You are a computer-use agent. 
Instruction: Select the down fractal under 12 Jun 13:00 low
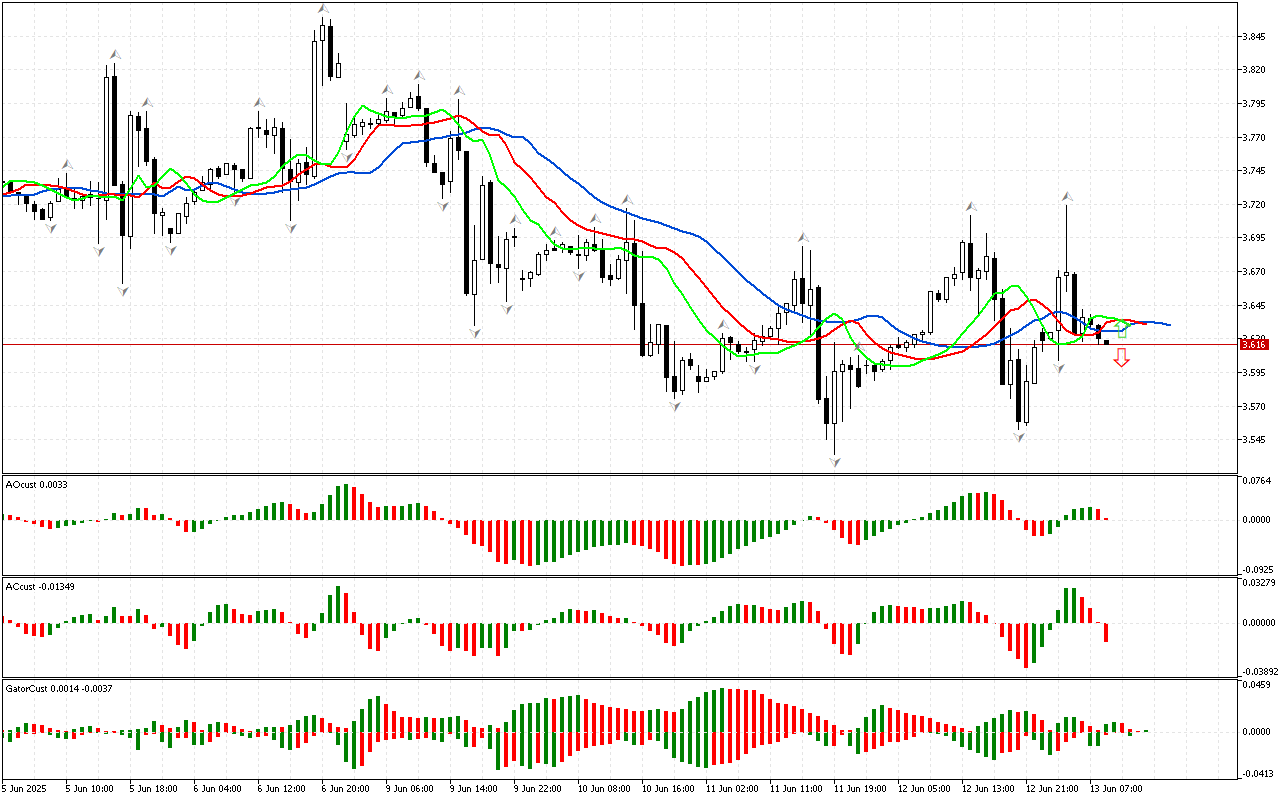(1020, 437)
